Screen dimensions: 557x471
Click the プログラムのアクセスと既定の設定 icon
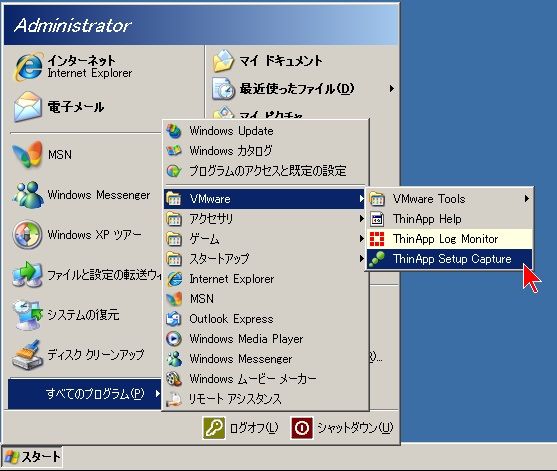(174, 171)
